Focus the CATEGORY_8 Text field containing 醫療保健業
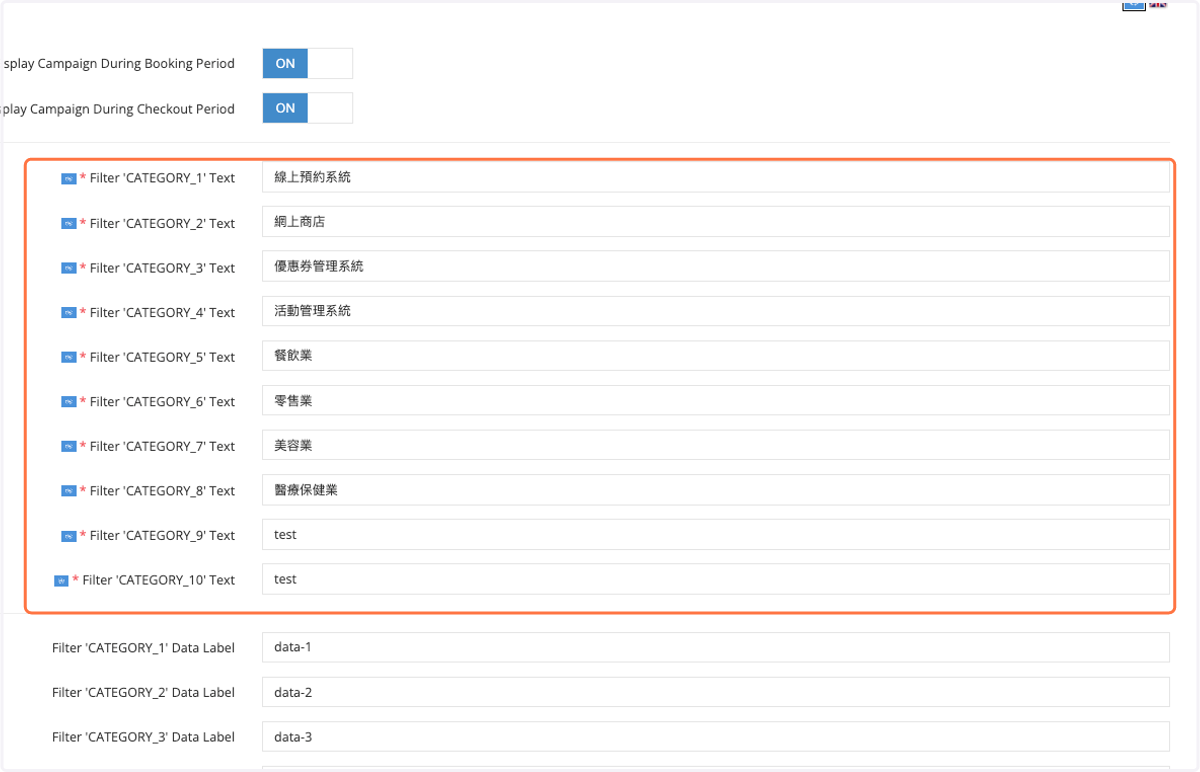 coord(716,489)
